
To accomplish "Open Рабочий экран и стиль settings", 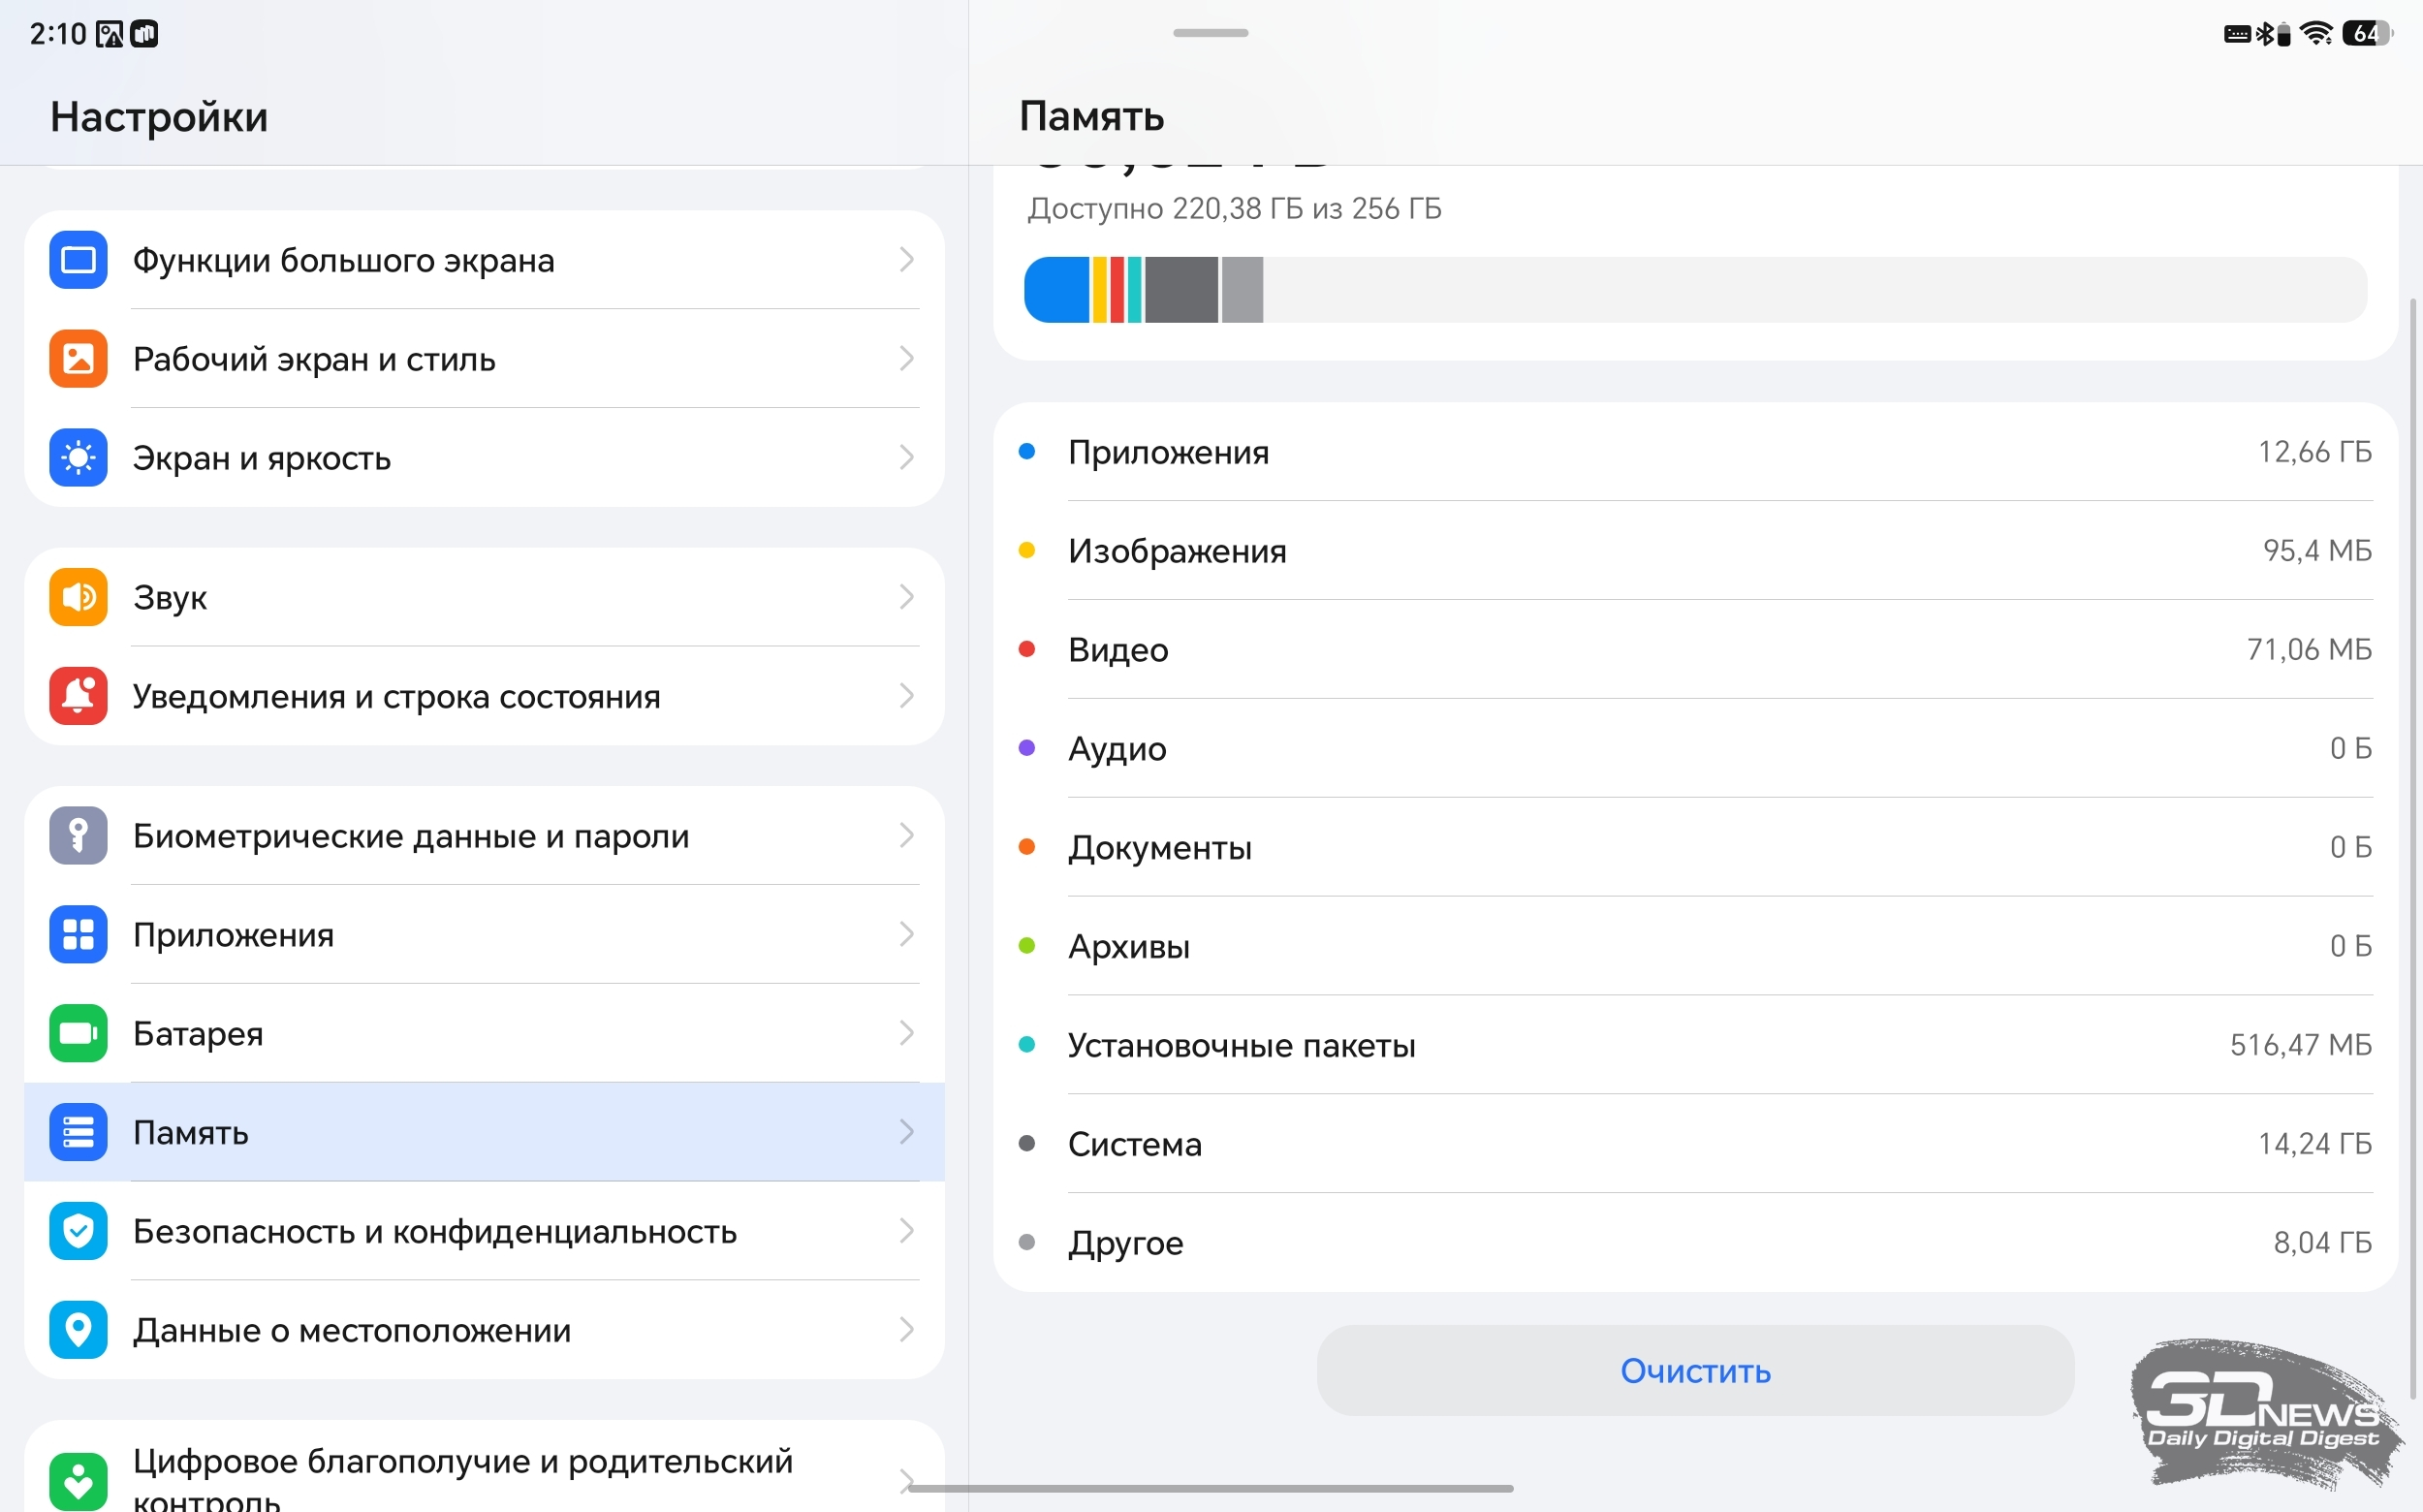I will tap(484, 359).
